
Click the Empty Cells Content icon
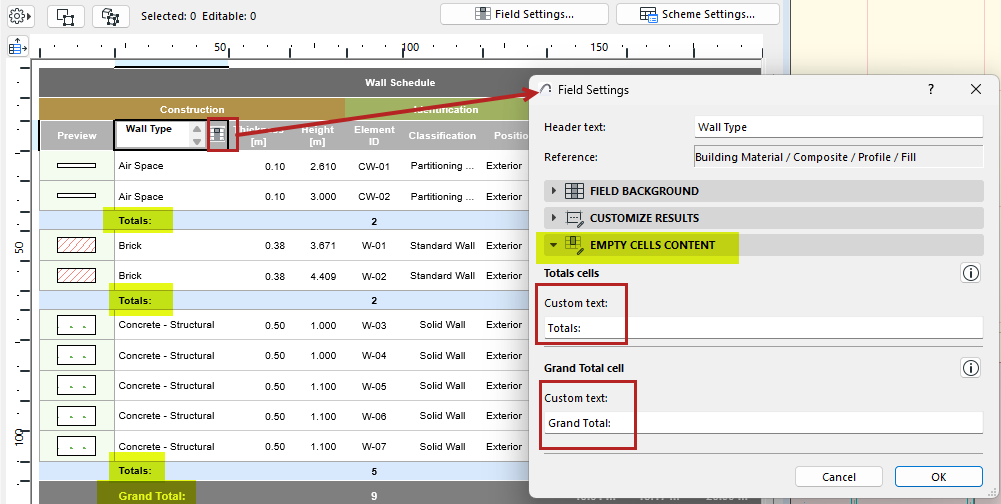click(575, 245)
